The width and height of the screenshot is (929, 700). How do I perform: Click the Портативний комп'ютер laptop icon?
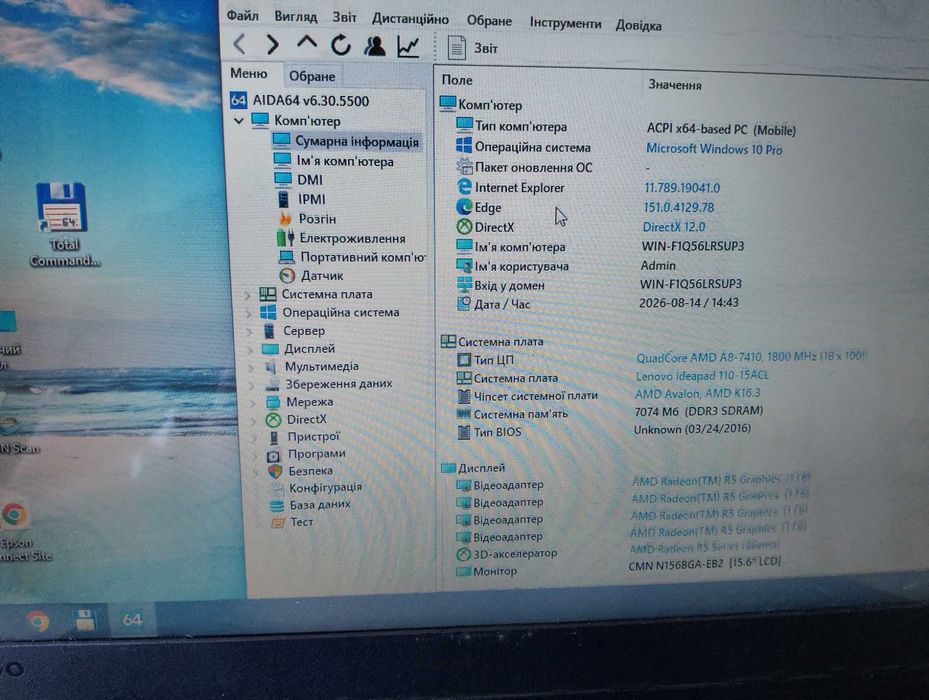pyautogui.click(x=287, y=257)
